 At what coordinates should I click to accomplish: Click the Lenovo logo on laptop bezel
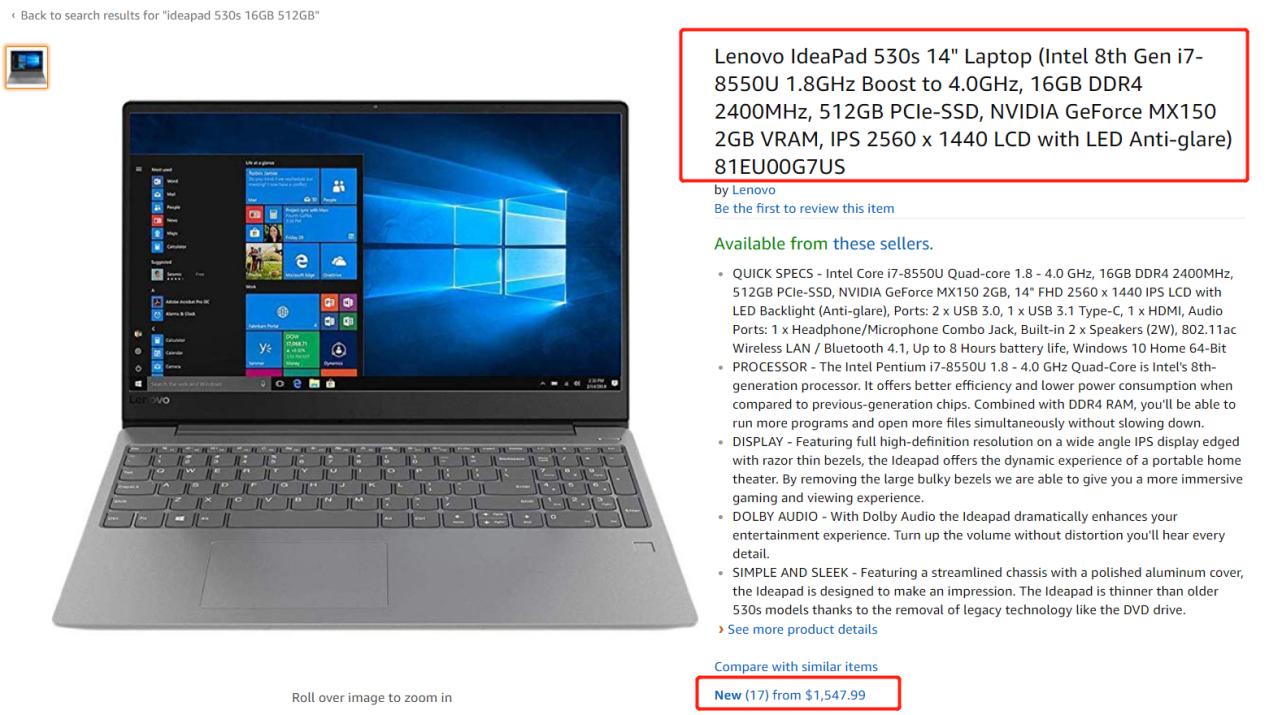pyautogui.click(x=149, y=400)
